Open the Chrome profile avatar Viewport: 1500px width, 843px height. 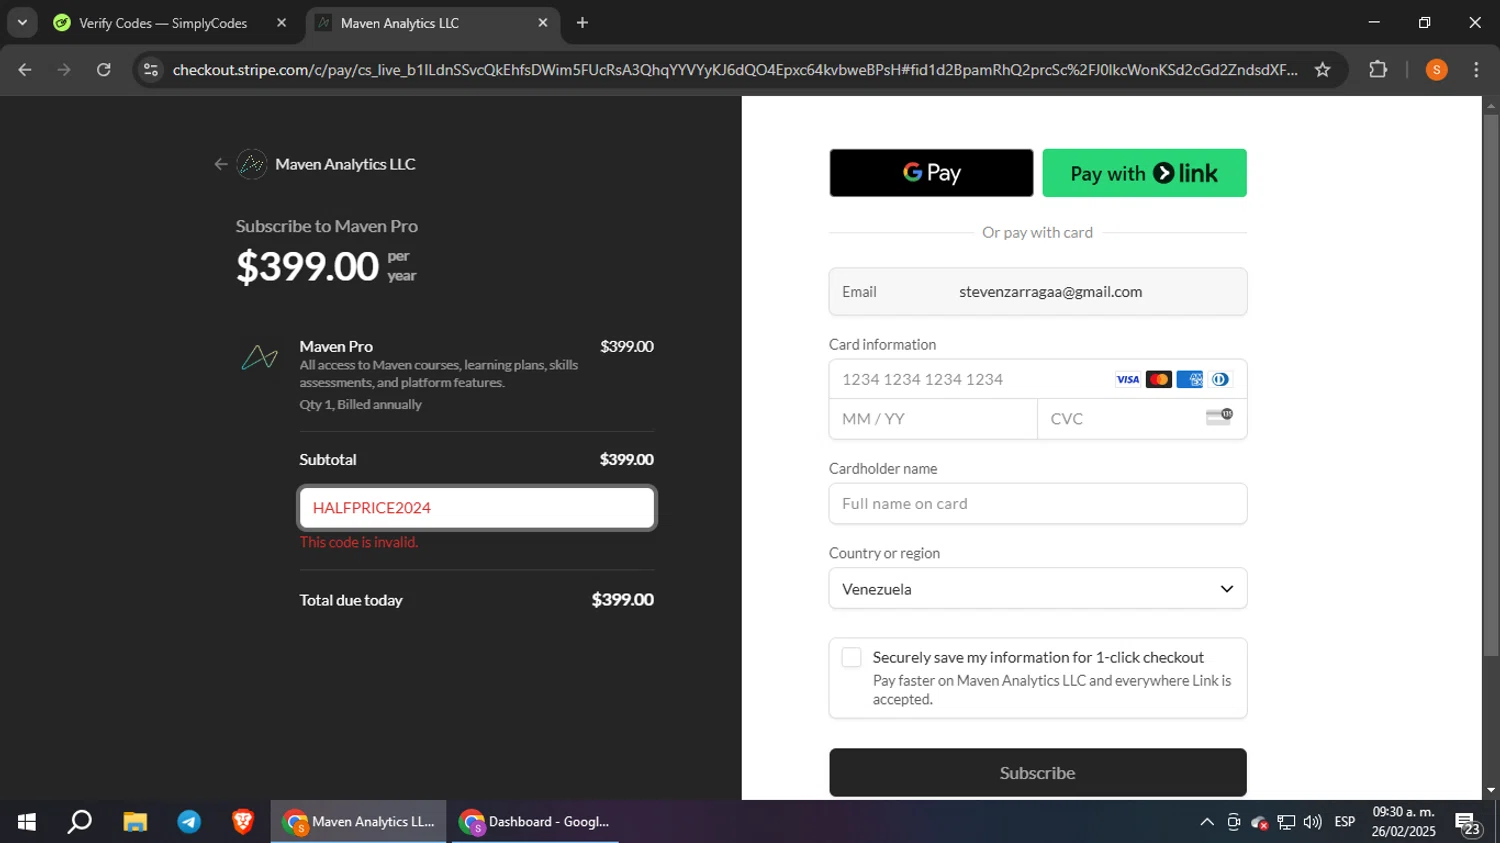coord(1437,69)
